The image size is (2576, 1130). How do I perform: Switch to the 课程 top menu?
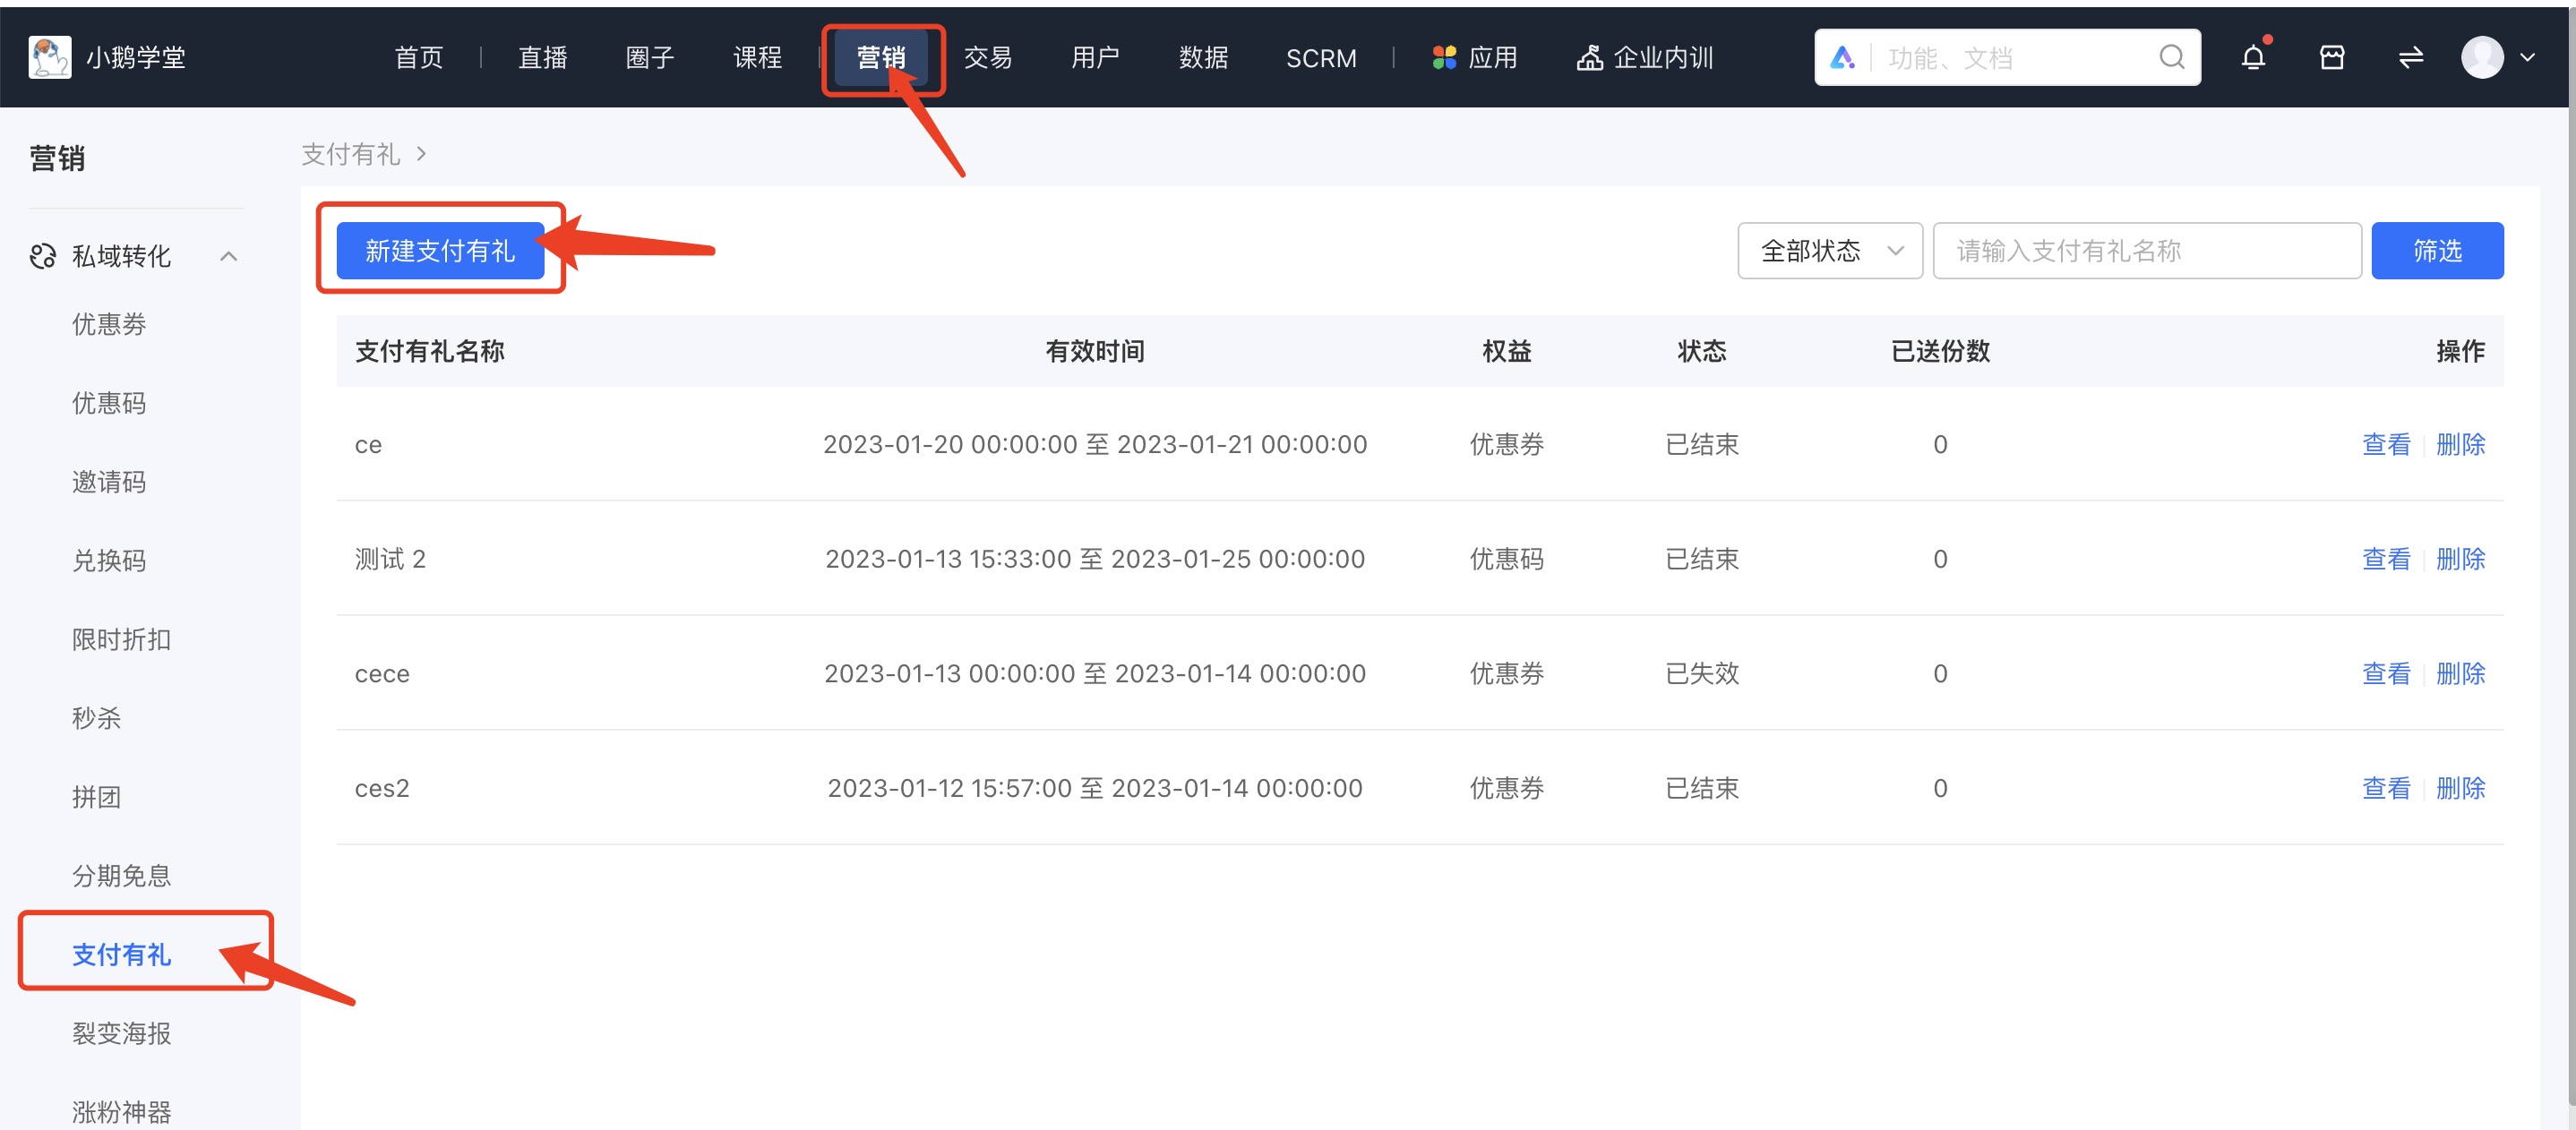(757, 58)
